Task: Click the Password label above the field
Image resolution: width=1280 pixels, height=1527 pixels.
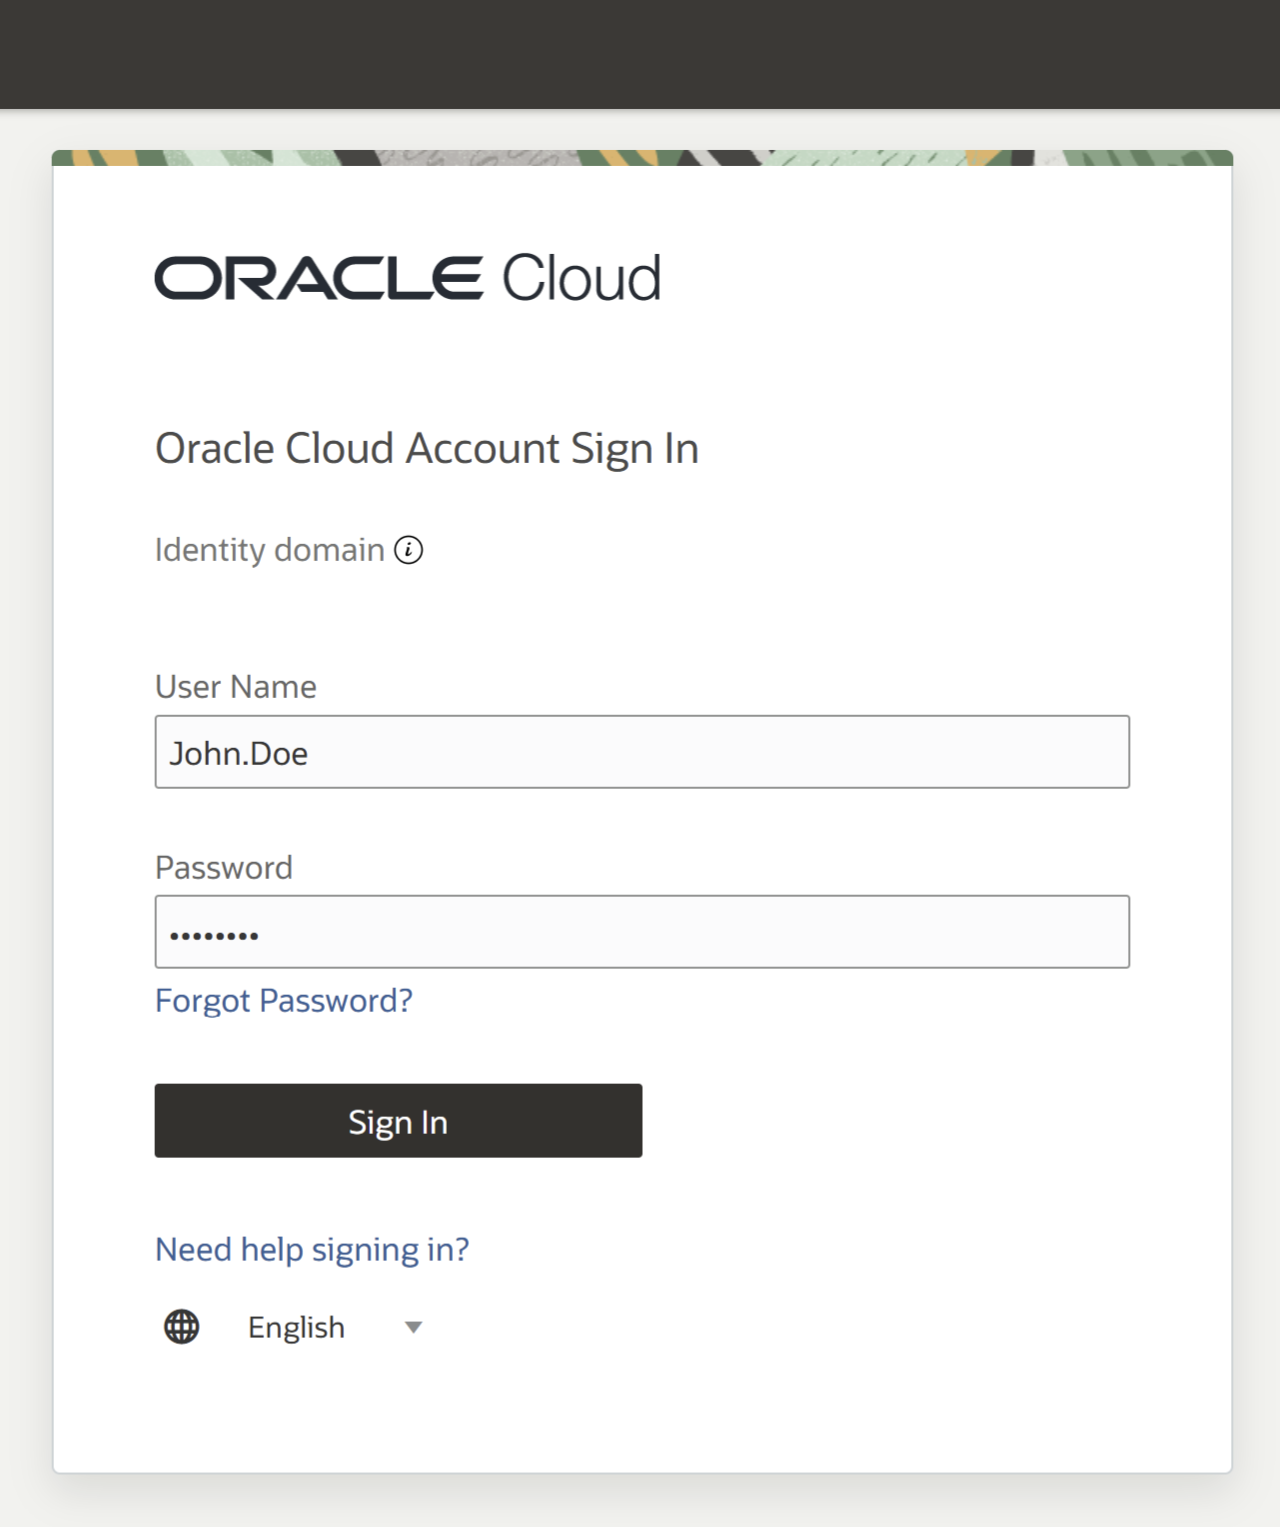Action: coord(224,868)
